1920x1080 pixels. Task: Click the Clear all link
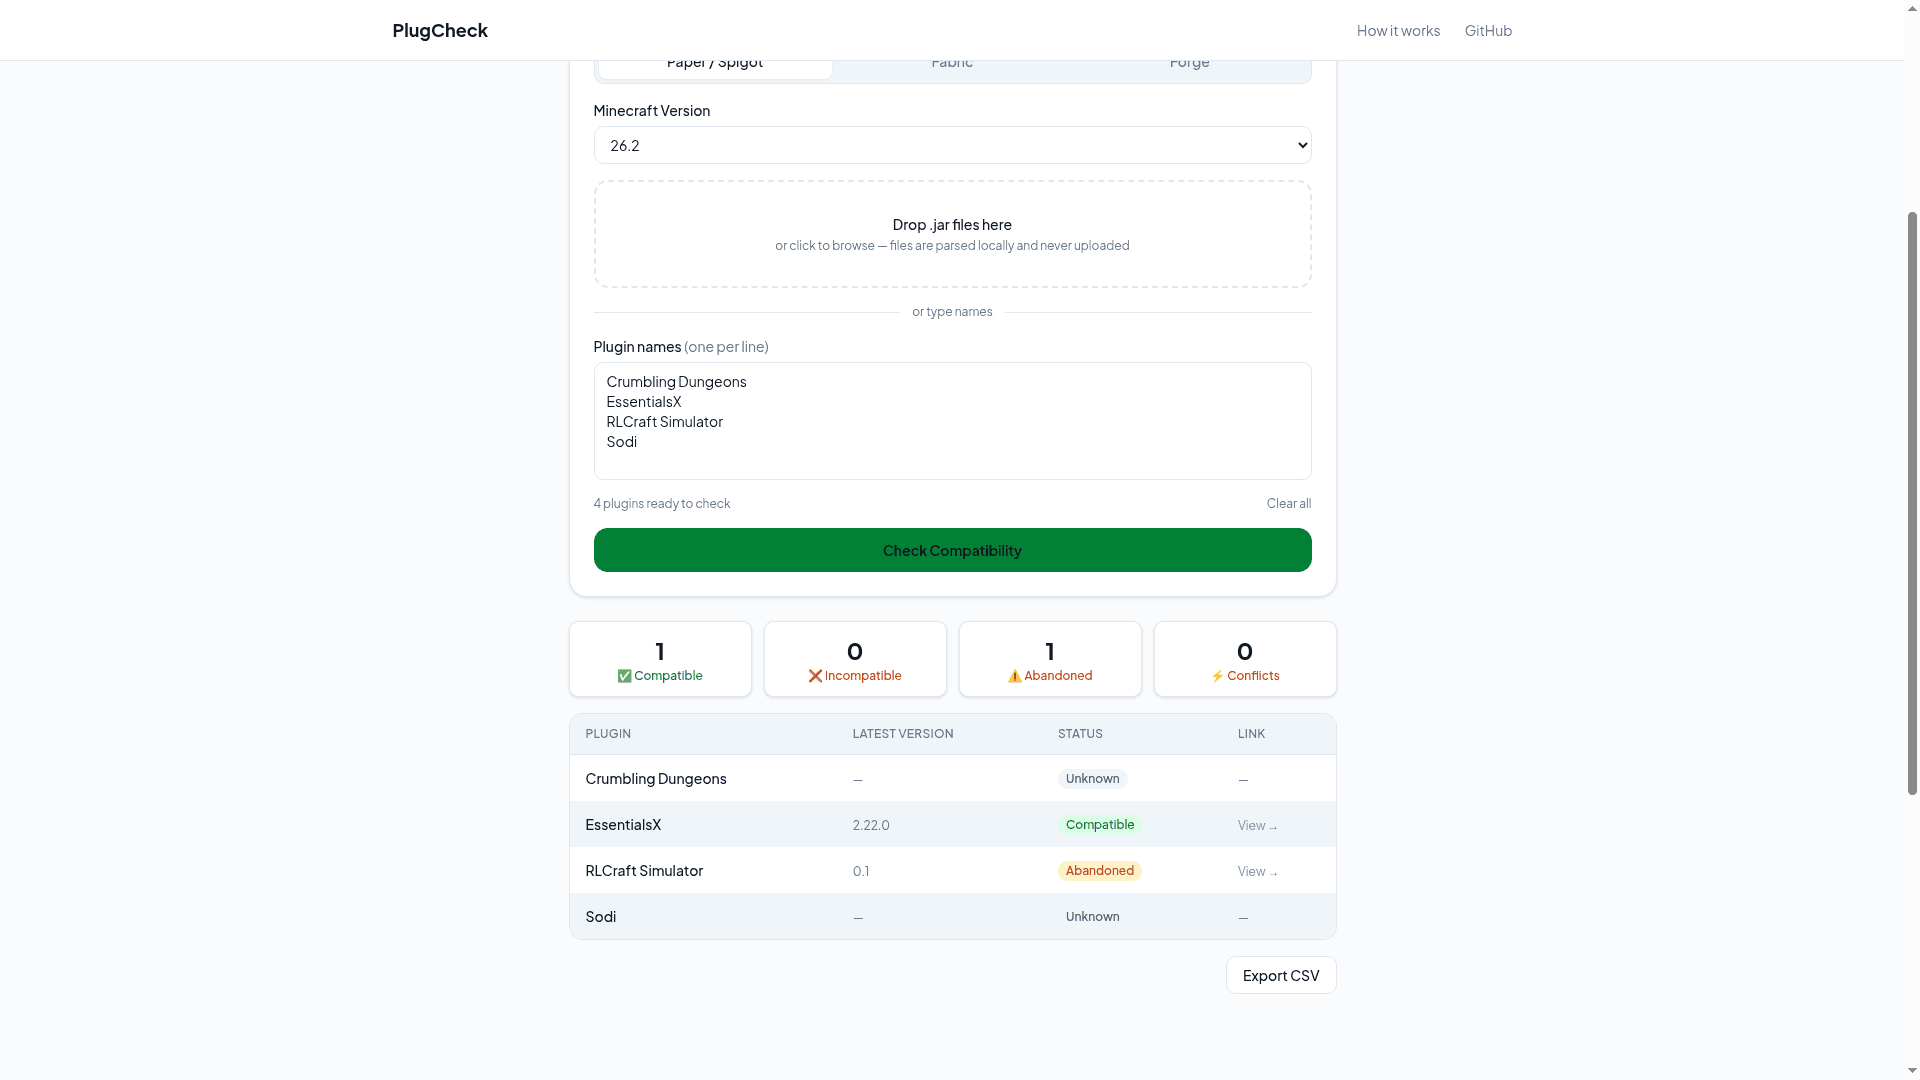coord(1288,503)
